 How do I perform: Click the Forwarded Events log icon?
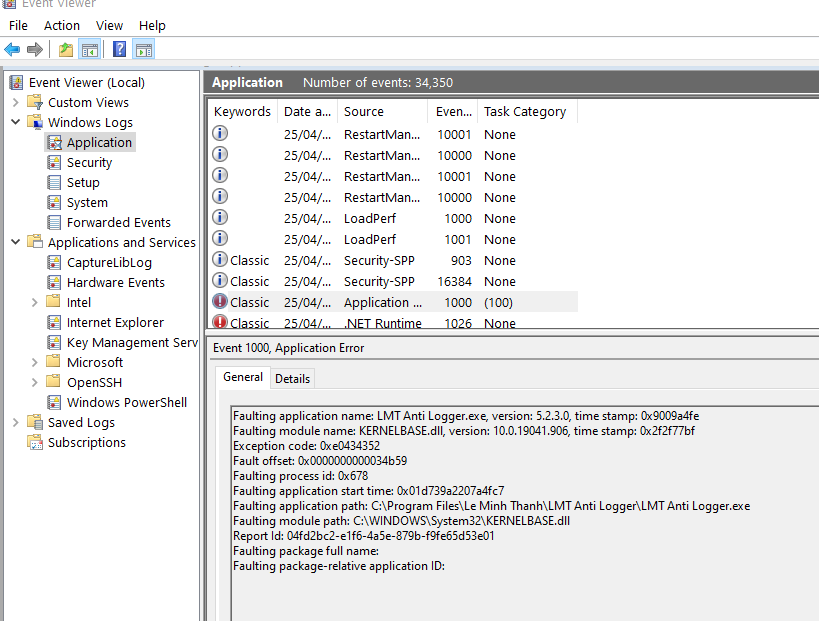[54, 222]
